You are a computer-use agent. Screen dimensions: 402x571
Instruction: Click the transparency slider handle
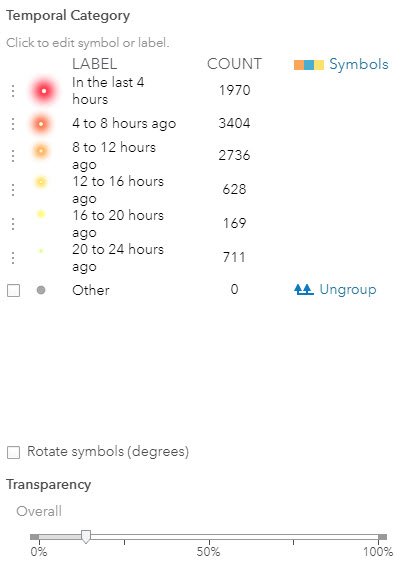tap(86, 537)
